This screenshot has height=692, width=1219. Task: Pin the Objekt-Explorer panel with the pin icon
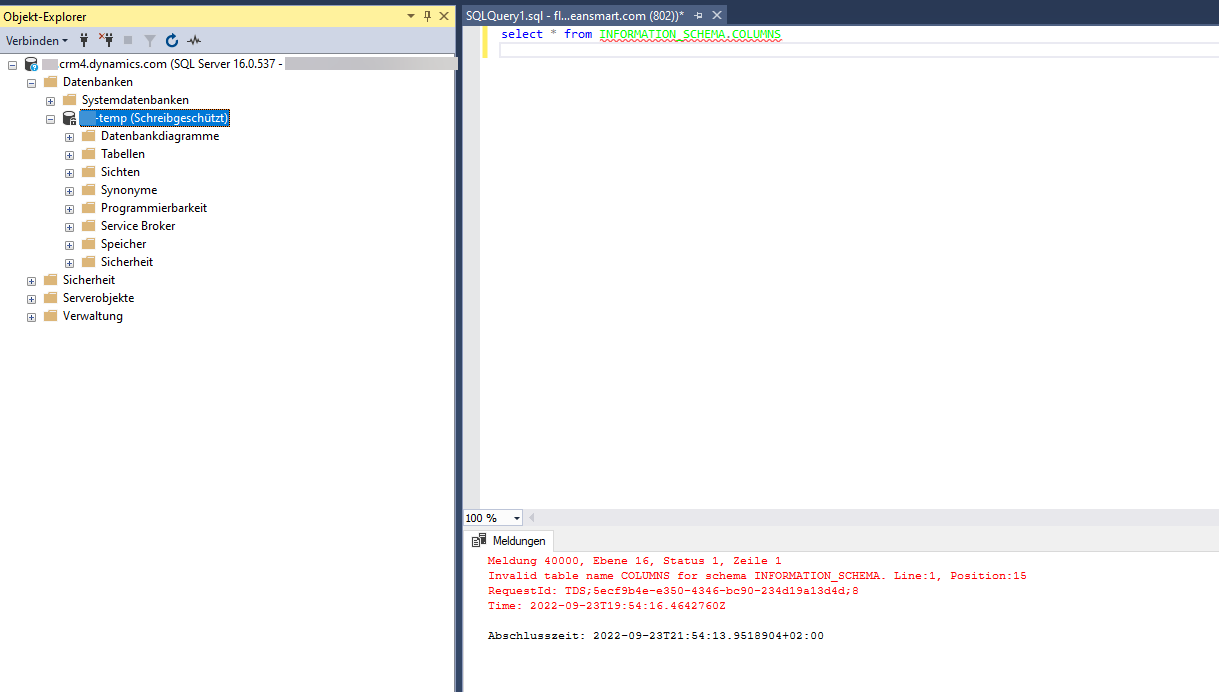pos(425,16)
